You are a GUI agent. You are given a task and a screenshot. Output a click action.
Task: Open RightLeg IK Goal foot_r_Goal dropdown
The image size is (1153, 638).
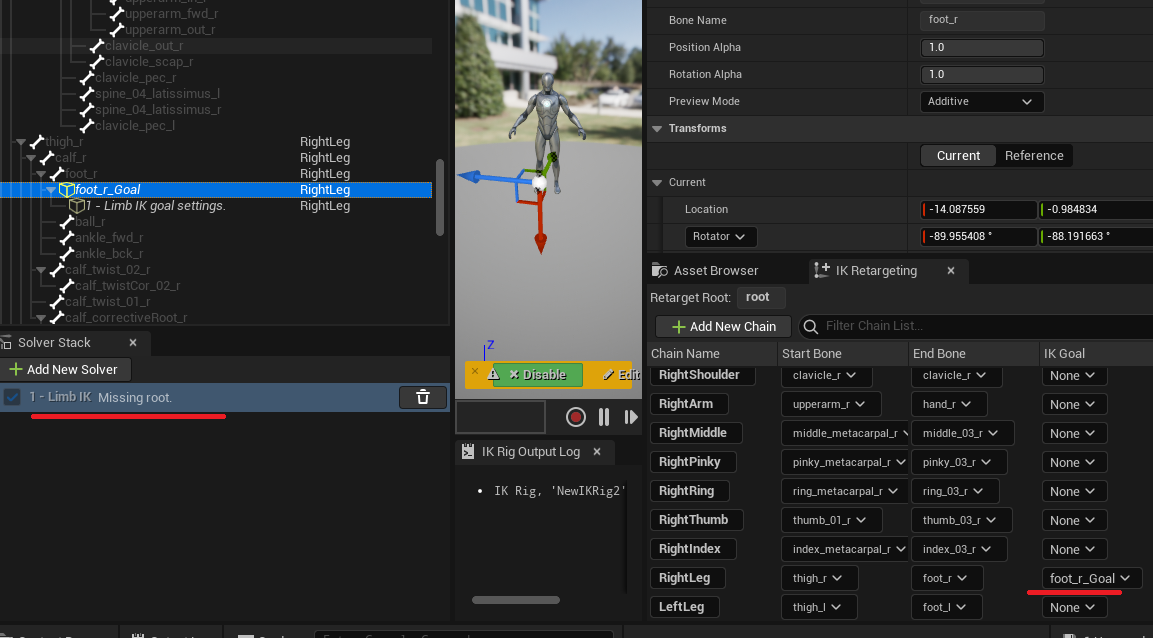1091,578
